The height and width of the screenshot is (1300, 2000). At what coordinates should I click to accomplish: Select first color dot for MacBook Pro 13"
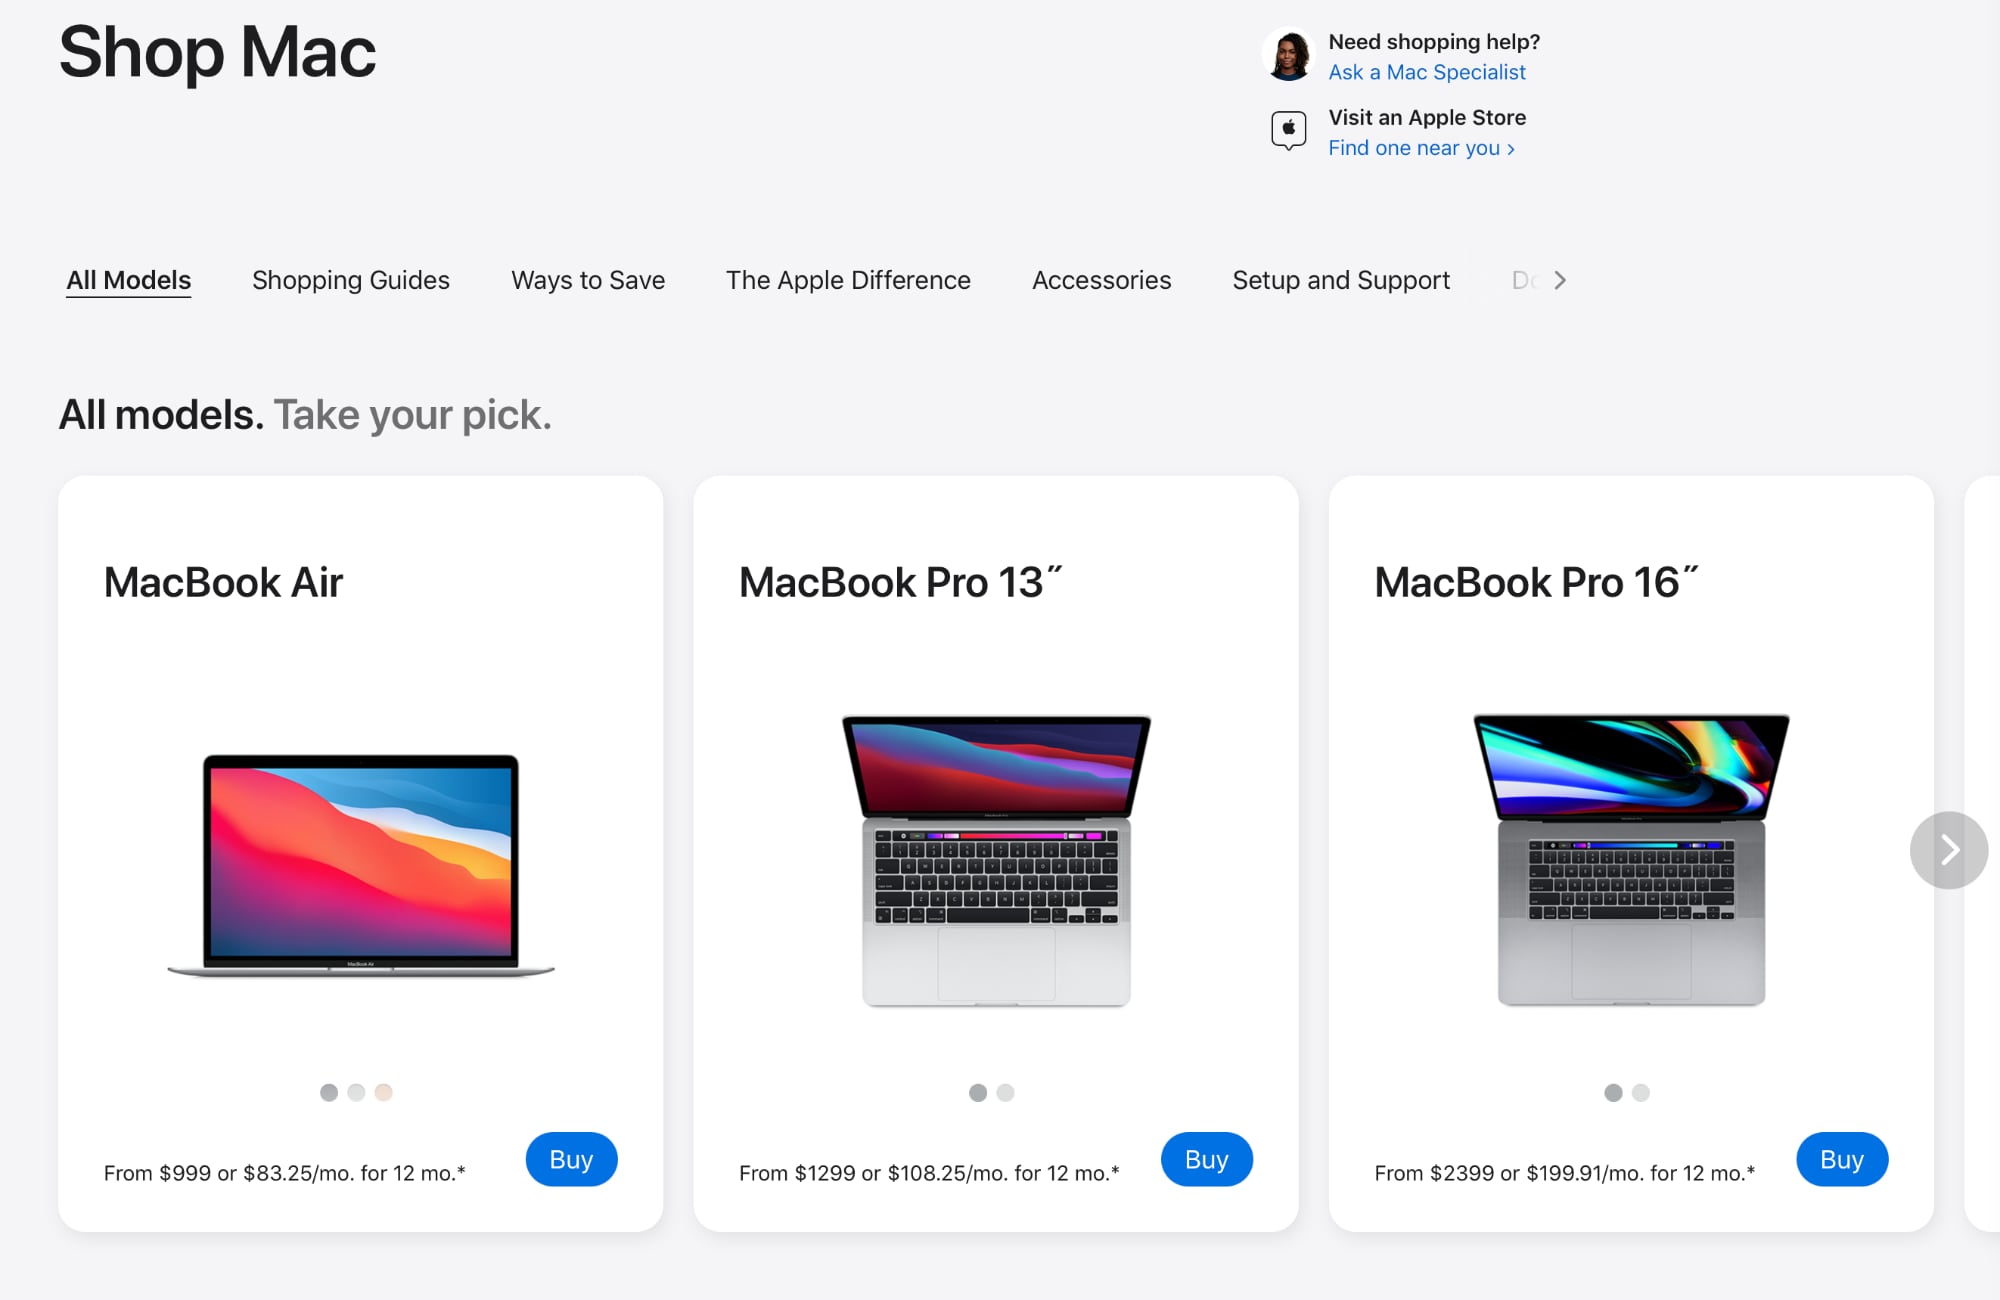(975, 1092)
